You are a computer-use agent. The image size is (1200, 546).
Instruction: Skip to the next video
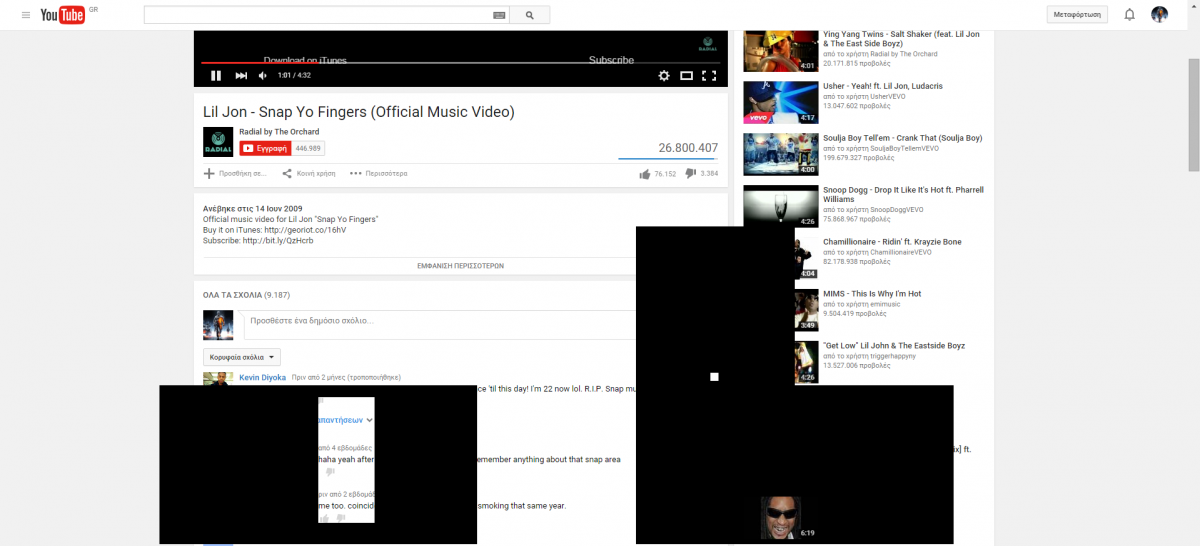tap(241, 75)
